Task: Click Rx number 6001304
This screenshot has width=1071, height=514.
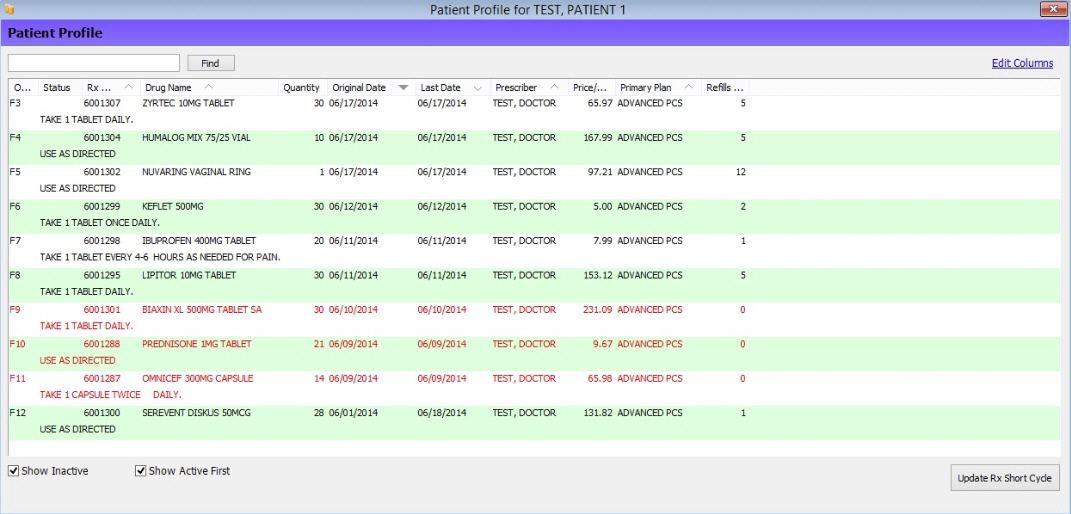Action: pos(102,138)
